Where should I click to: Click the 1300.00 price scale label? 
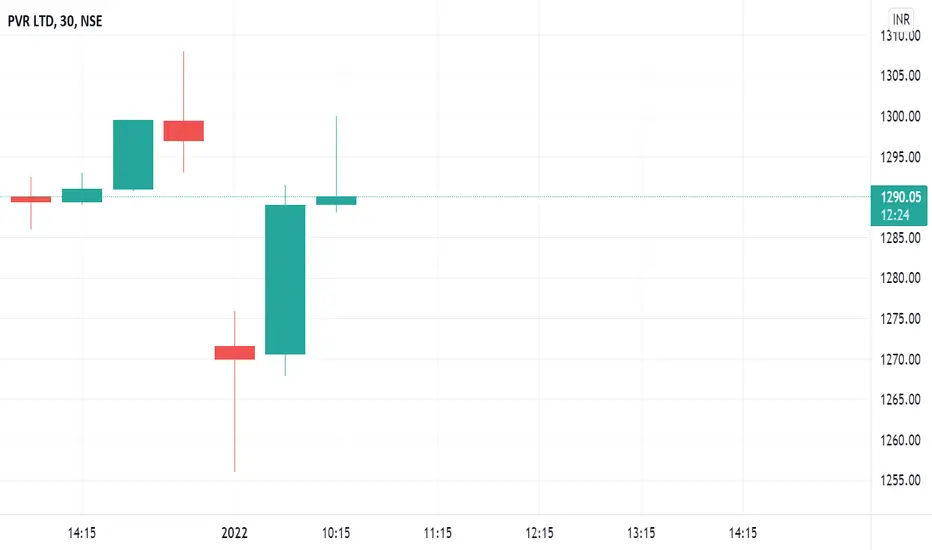tap(900, 117)
